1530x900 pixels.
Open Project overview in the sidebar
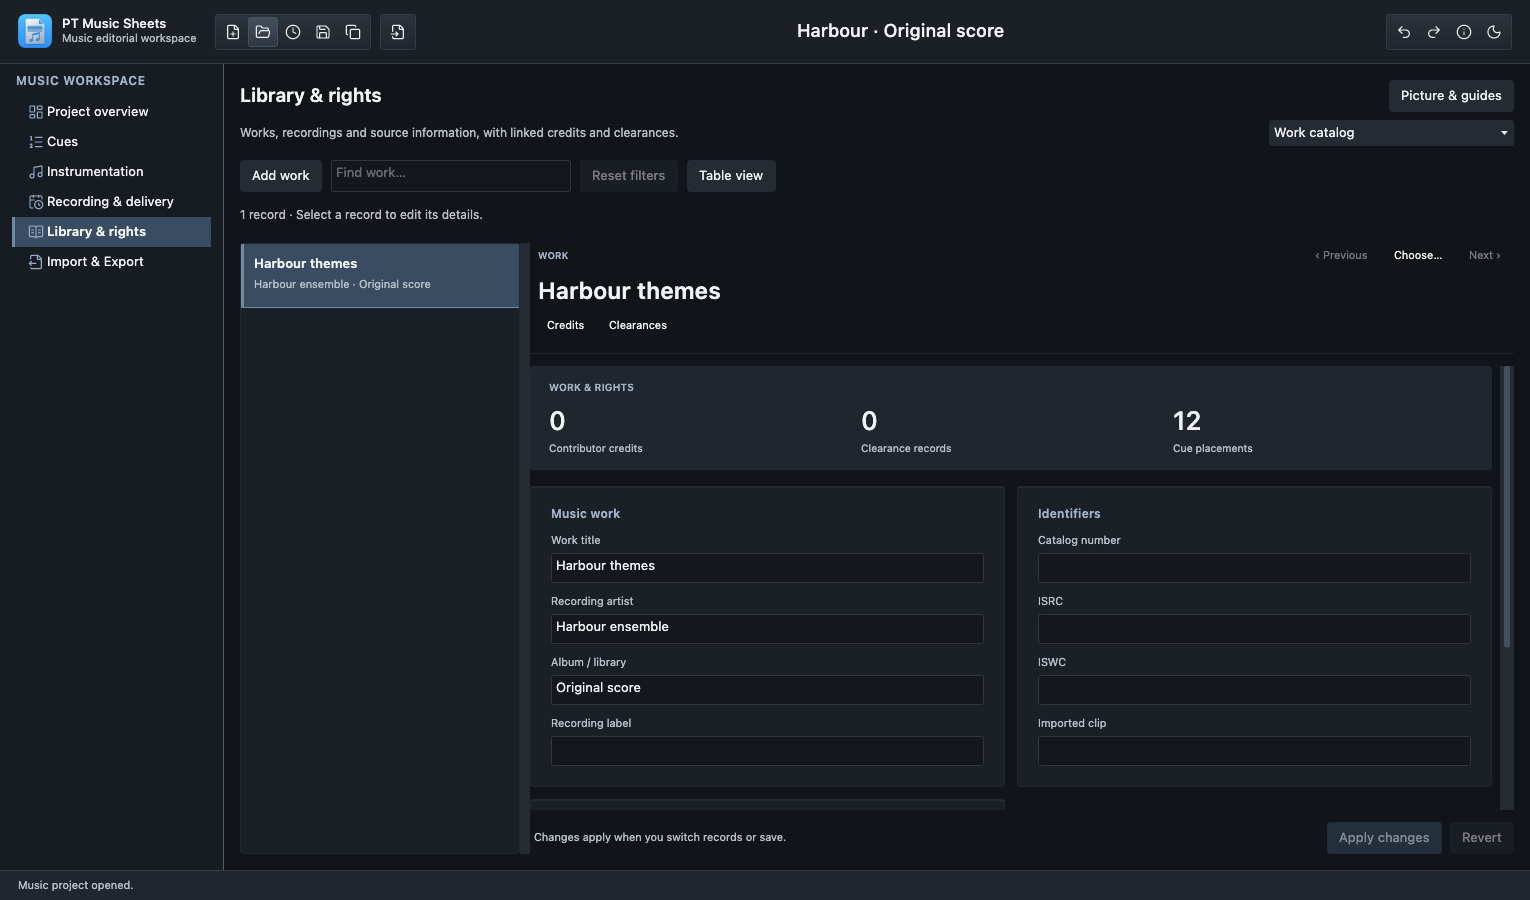click(112, 112)
